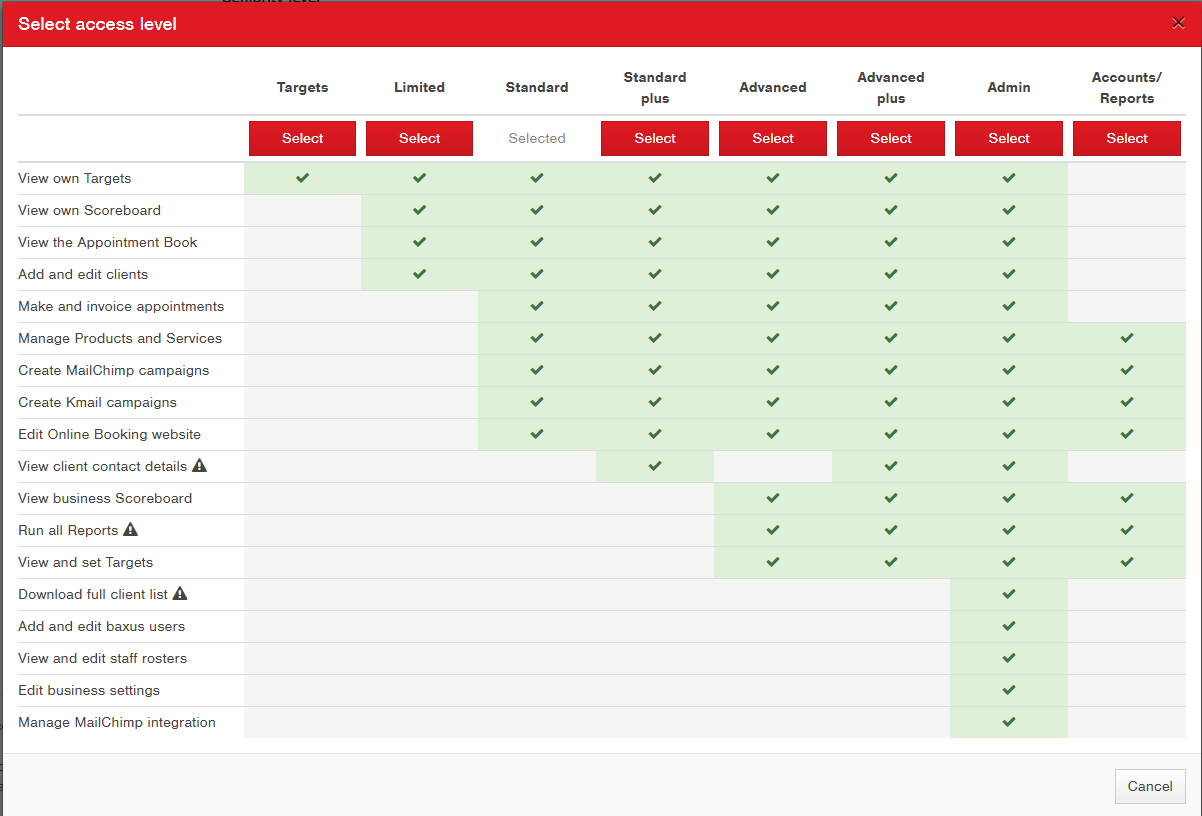Select the Limited access level
The width and height of the screenshot is (1202, 816).
419,138
